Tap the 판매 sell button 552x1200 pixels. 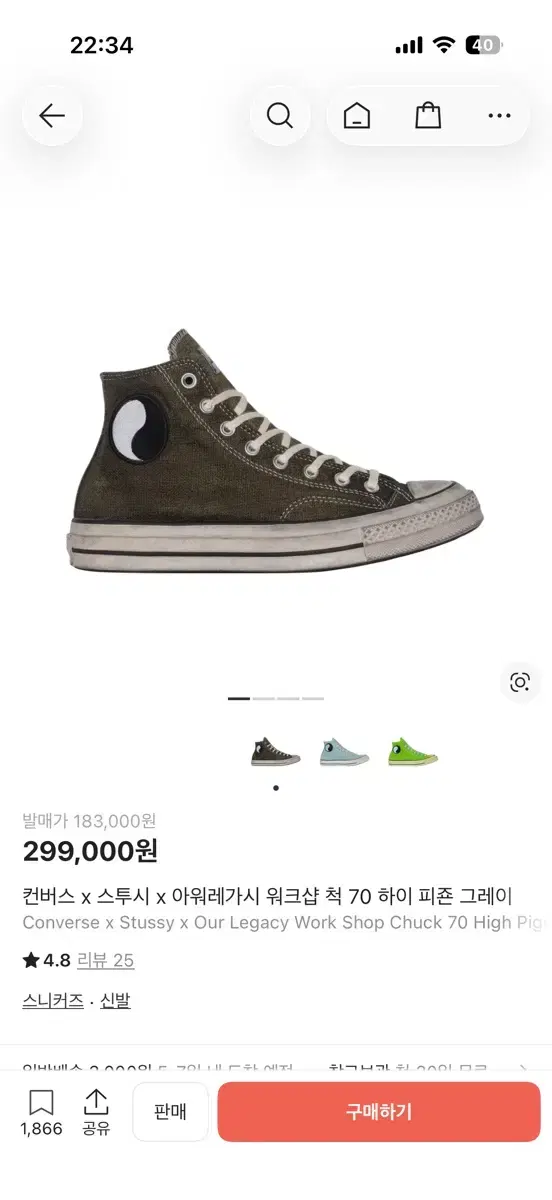[x=170, y=1111]
